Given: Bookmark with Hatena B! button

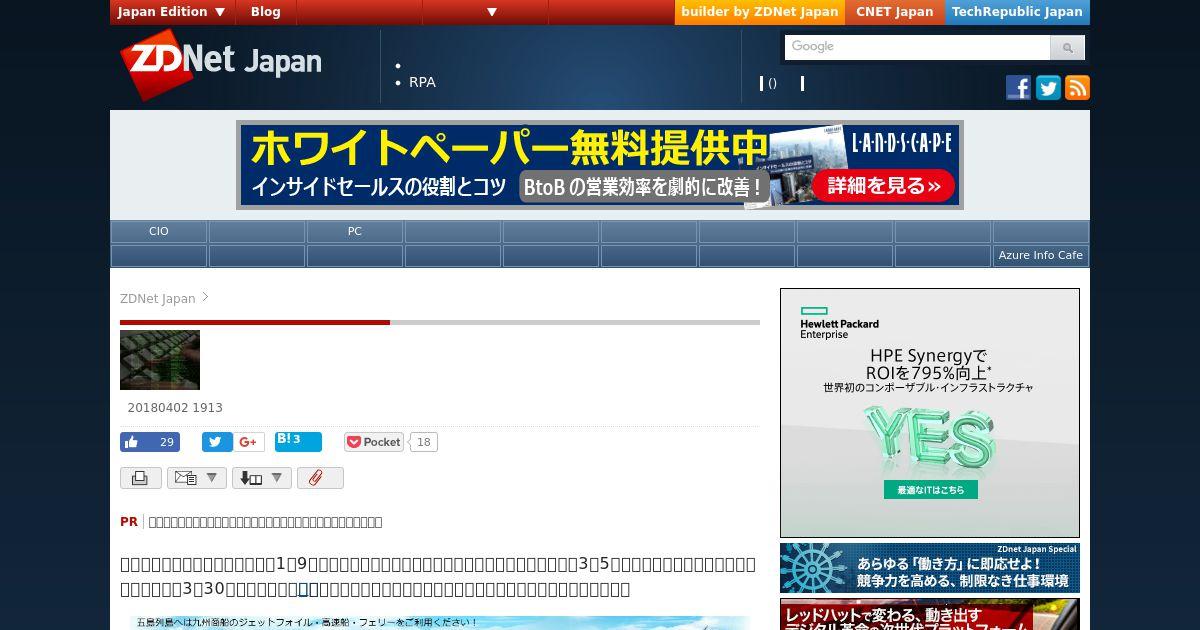Looking at the screenshot, I should click(298, 441).
